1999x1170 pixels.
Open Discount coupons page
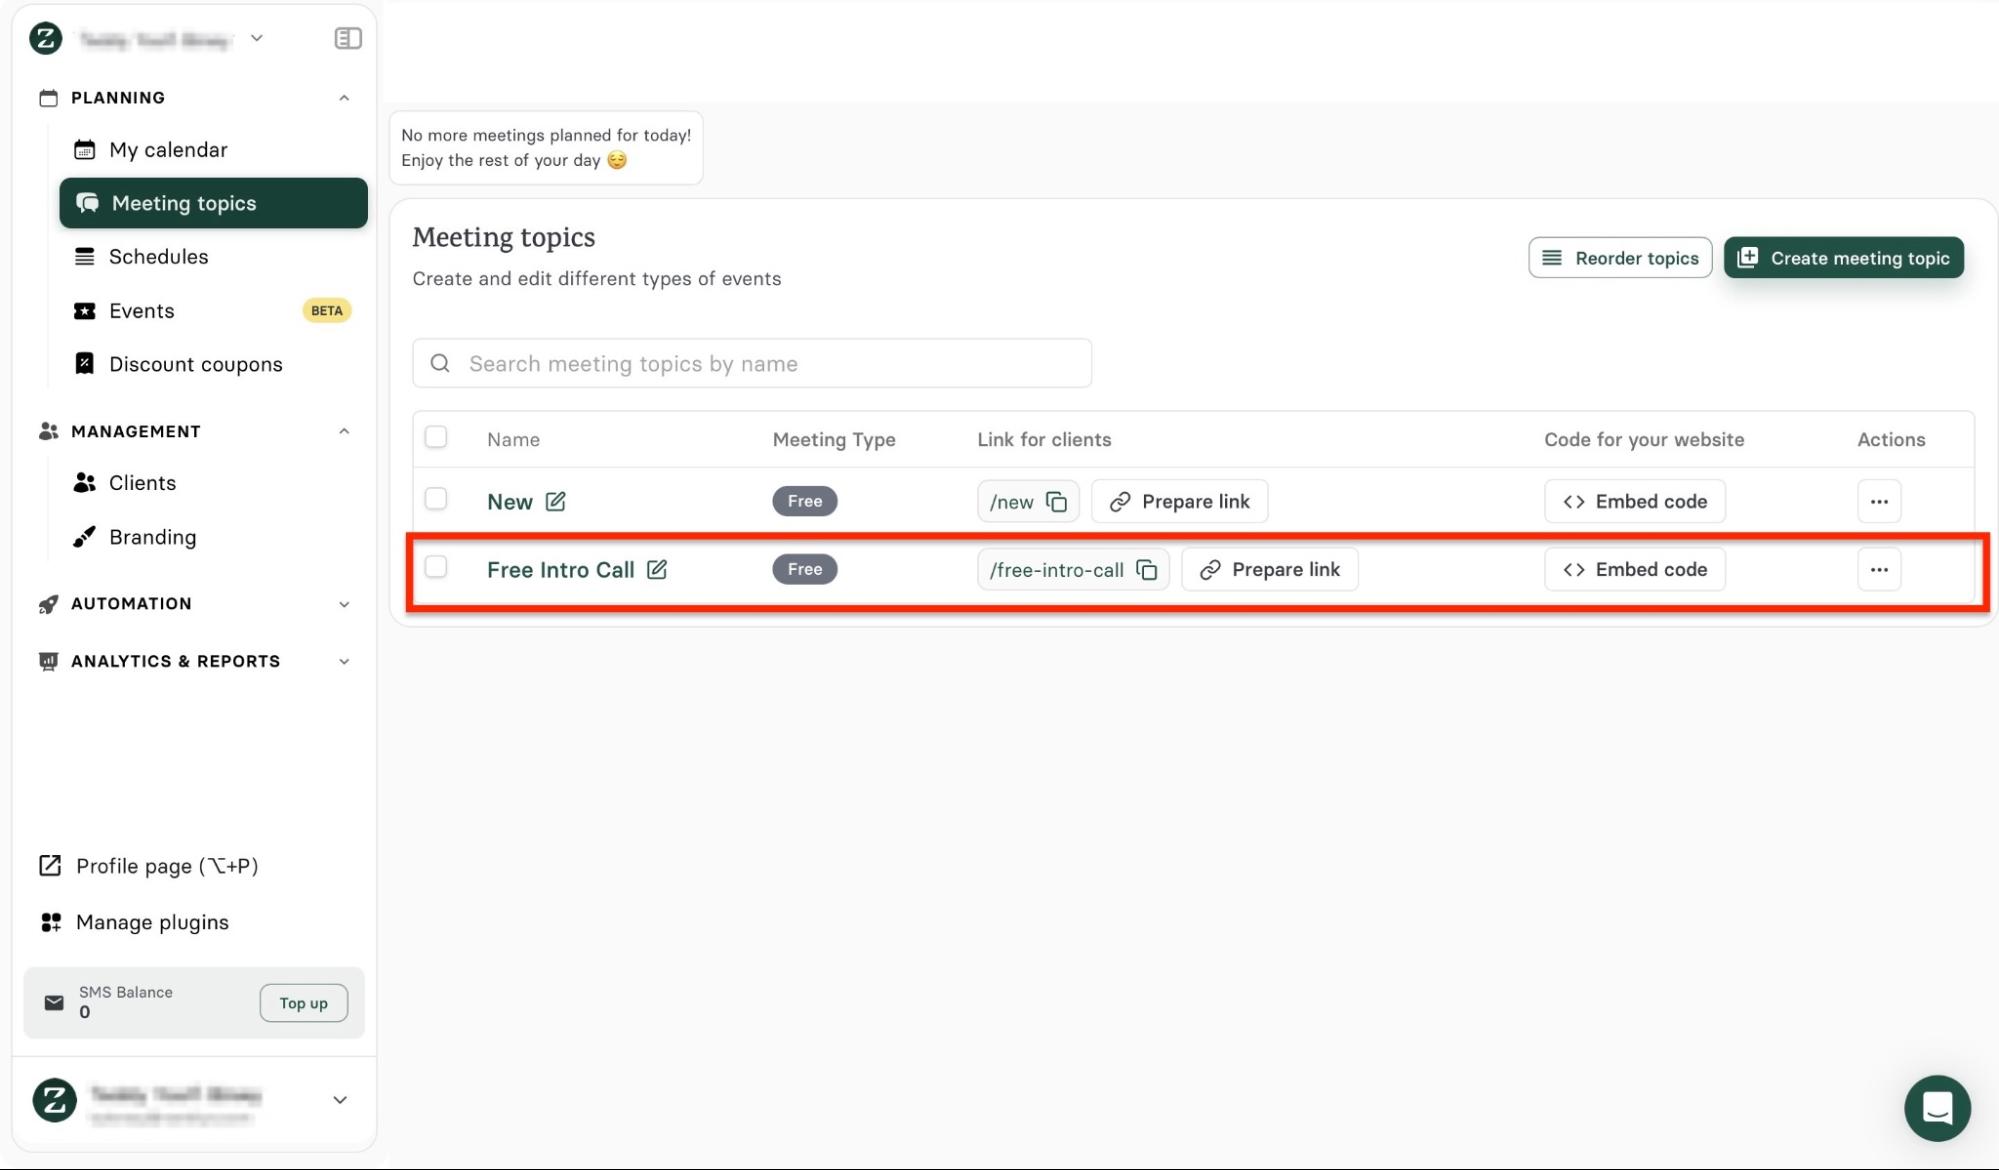[x=195, y=364]
